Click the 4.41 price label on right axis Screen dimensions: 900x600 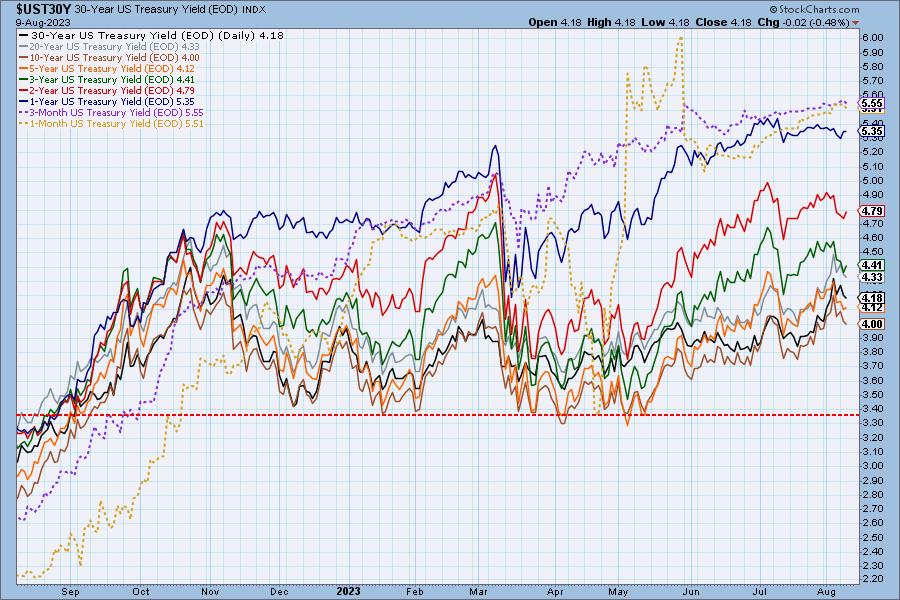[x=872, y=265]
